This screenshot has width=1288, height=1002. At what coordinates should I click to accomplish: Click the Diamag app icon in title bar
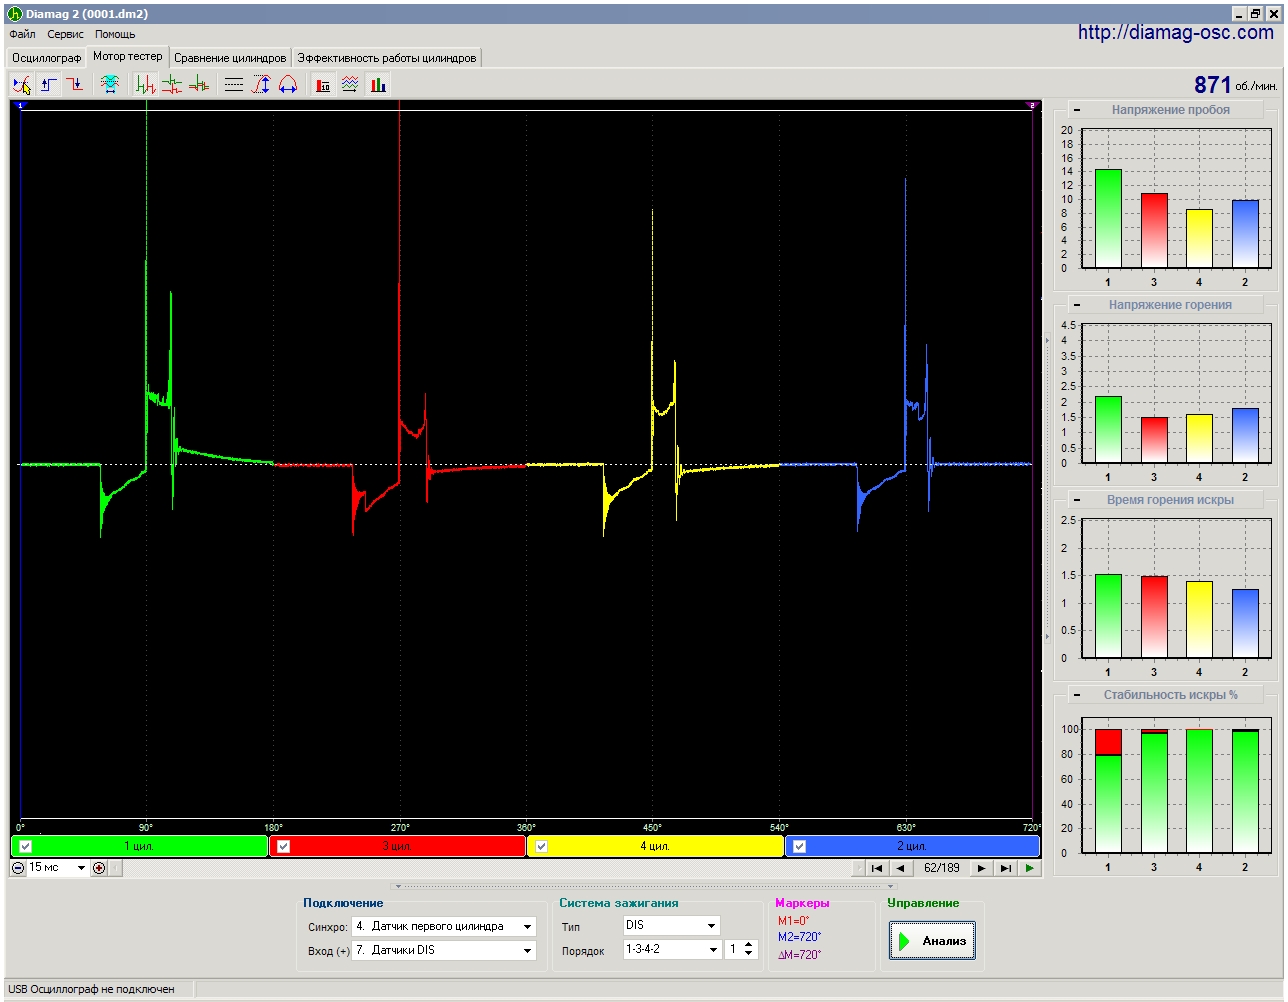coord(14,14)
